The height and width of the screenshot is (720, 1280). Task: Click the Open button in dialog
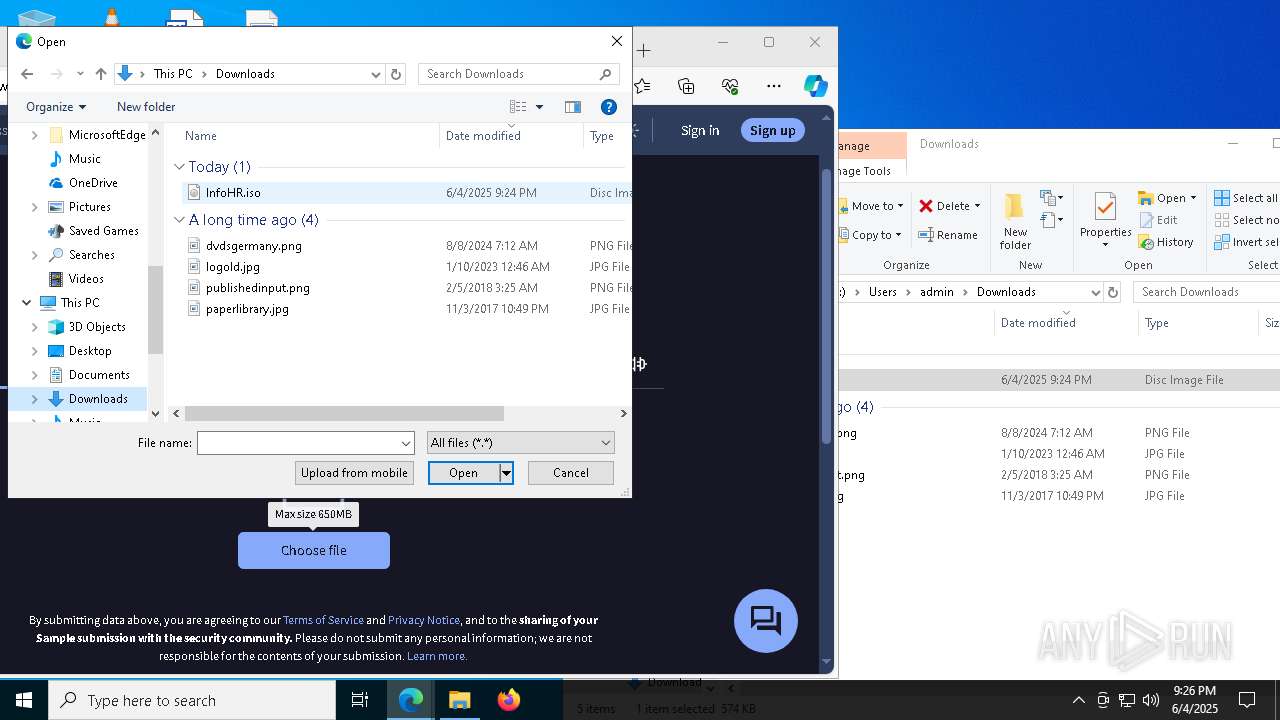click(463, 473)
